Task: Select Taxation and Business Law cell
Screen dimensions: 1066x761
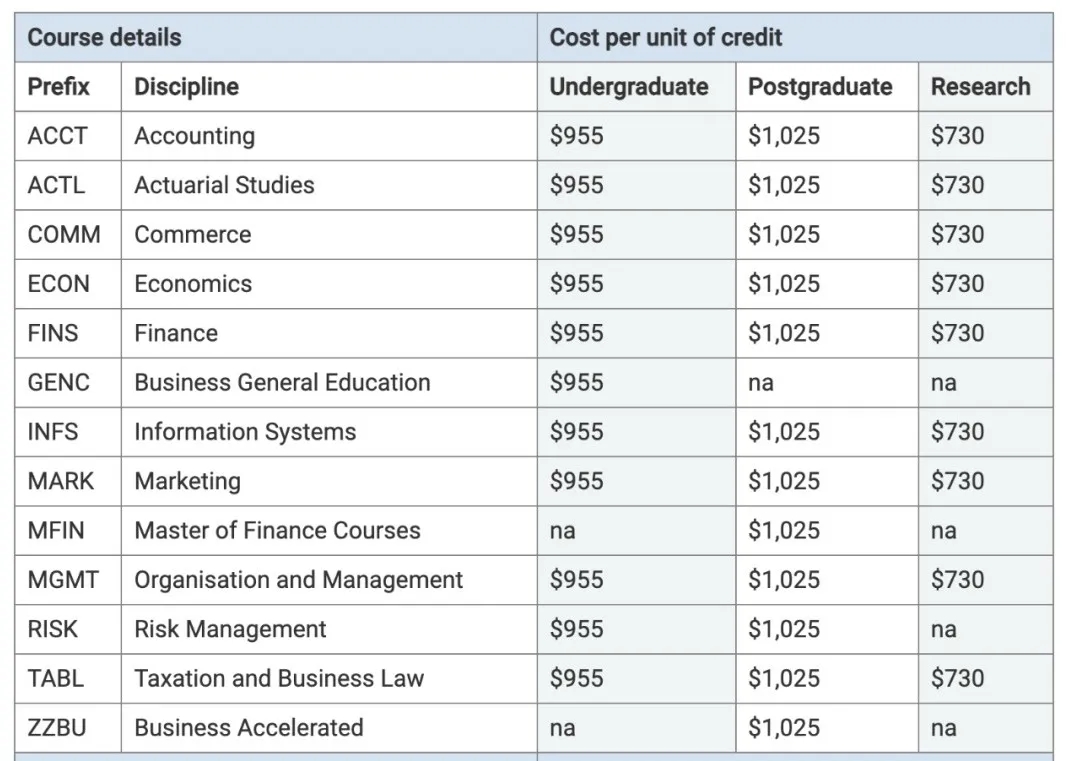Action: click(x=329, y=679)
